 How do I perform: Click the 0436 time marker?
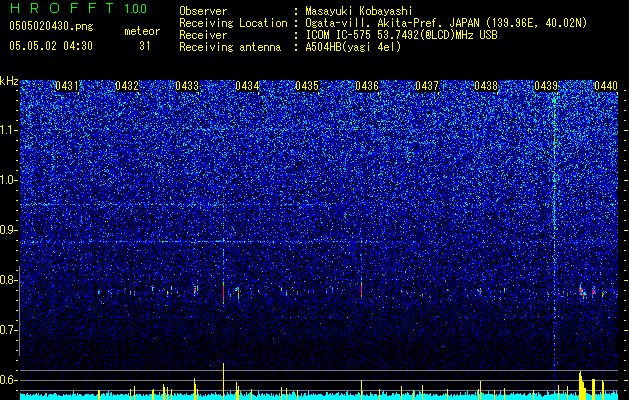pos(367,86)
